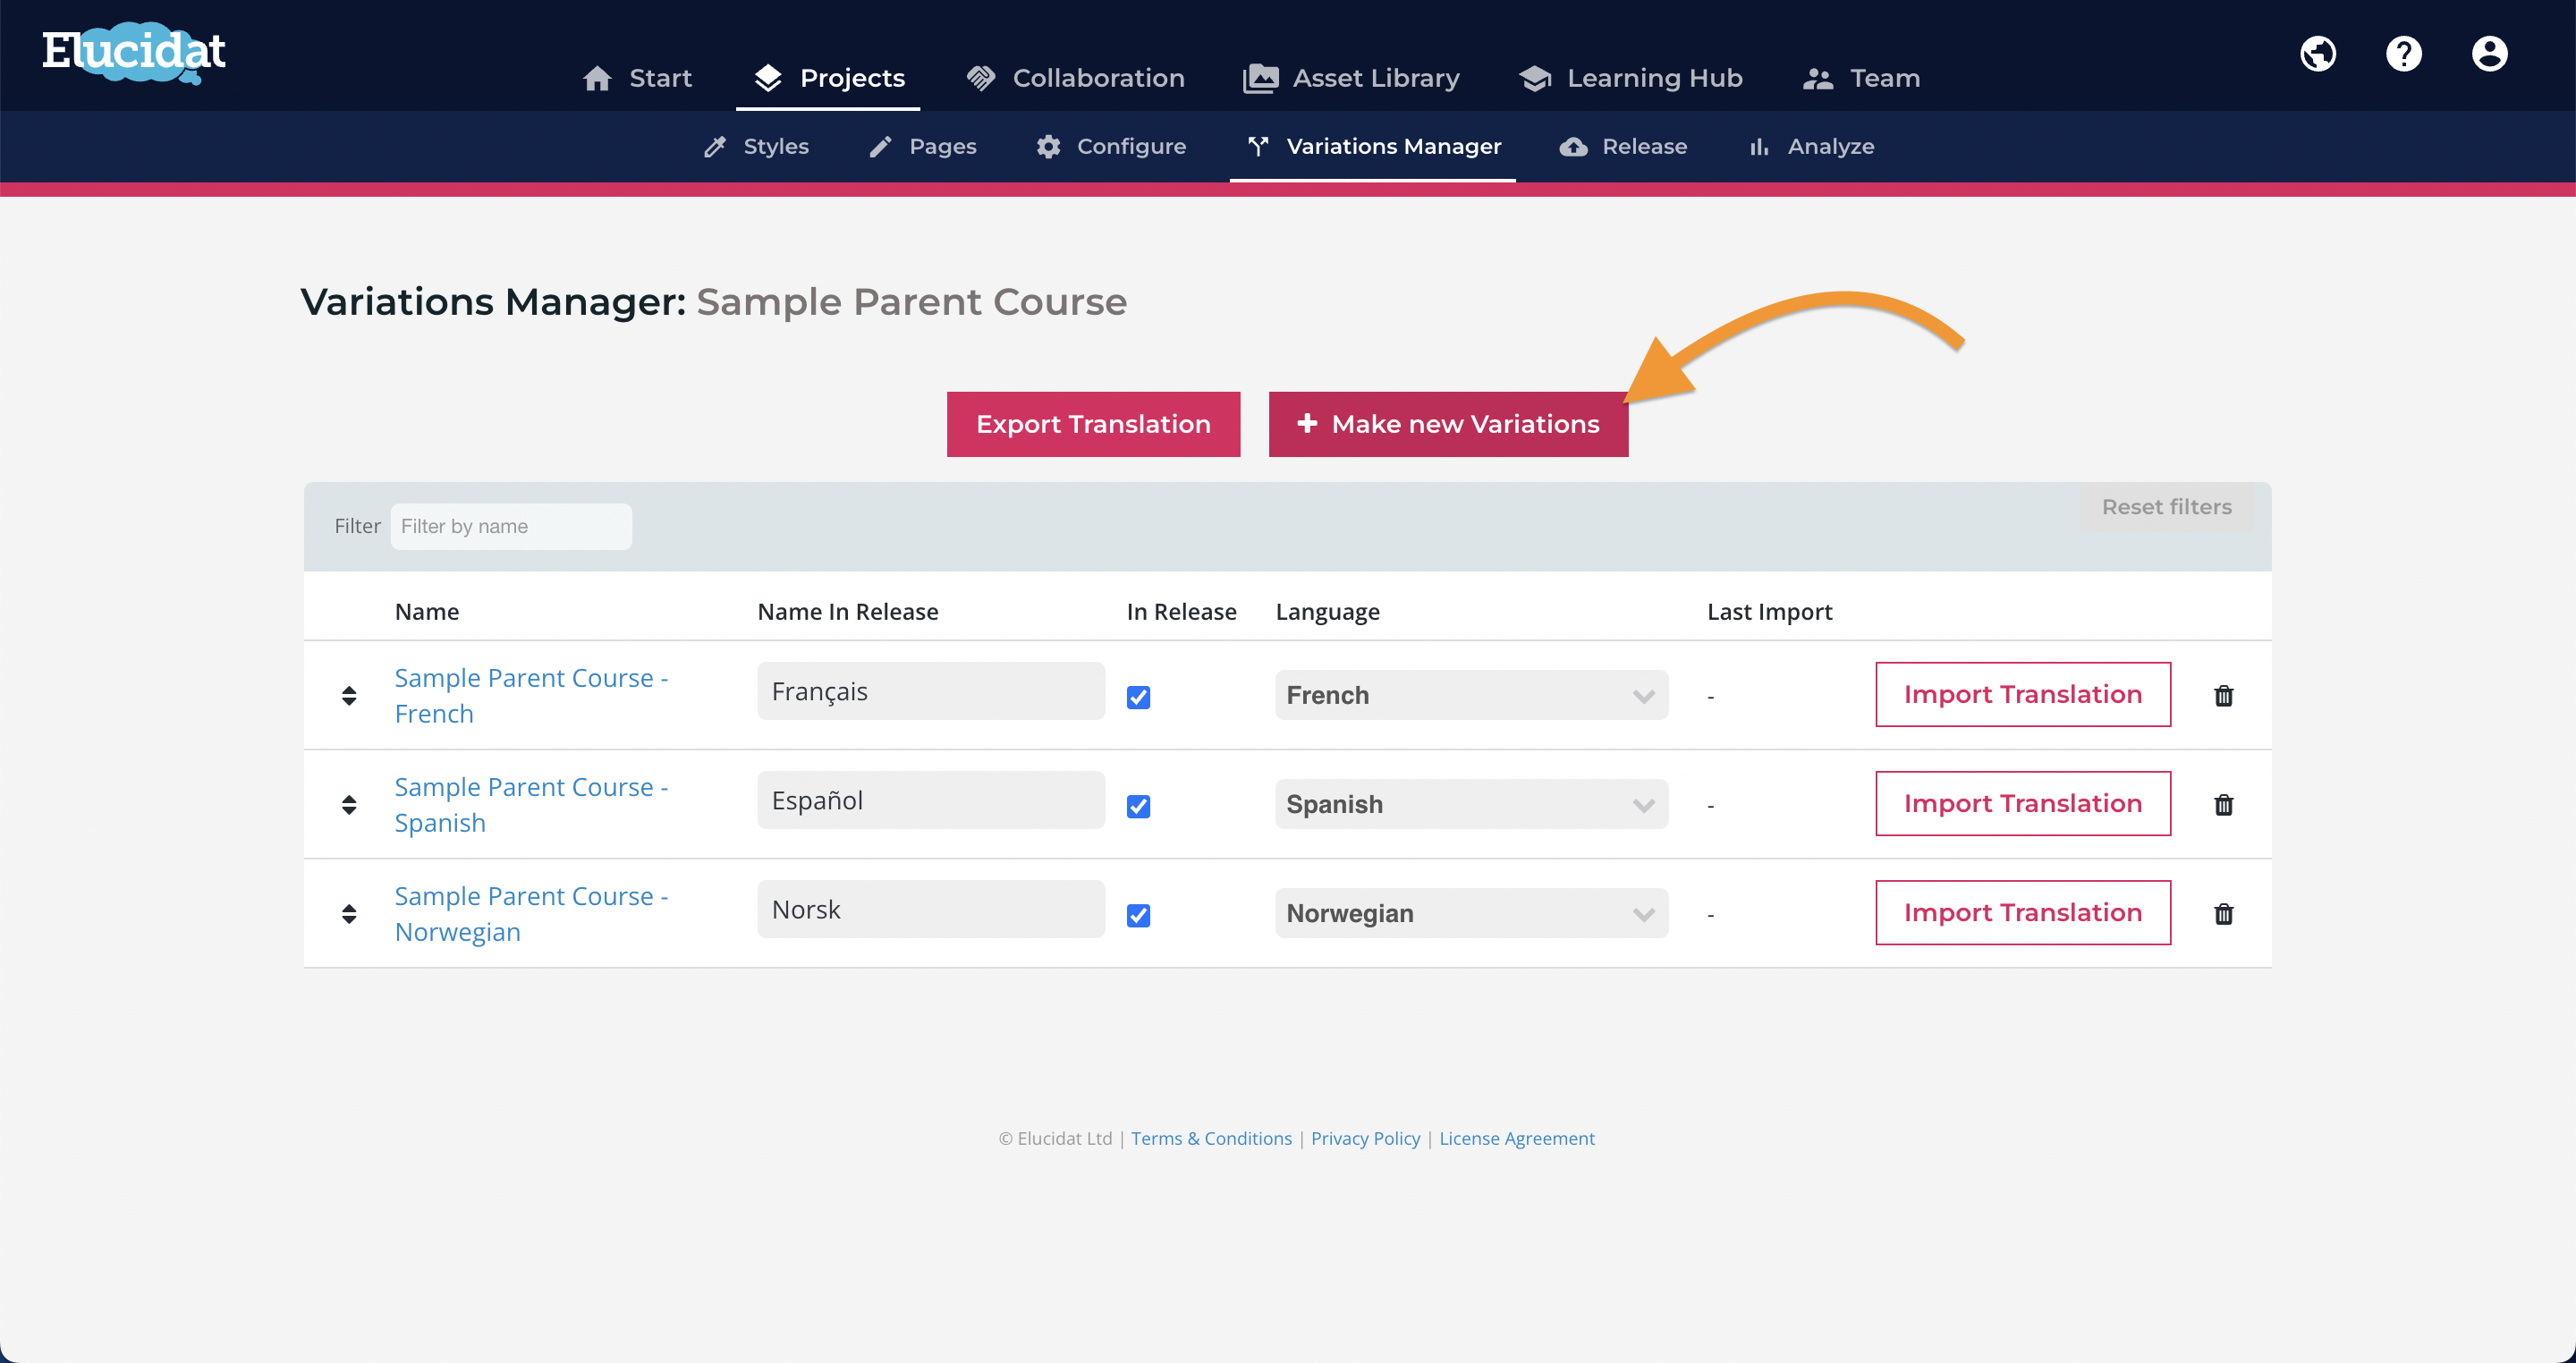Uncheck In Release for French variation
Screen dimensions: 2576x1363
coord(1138,697)
